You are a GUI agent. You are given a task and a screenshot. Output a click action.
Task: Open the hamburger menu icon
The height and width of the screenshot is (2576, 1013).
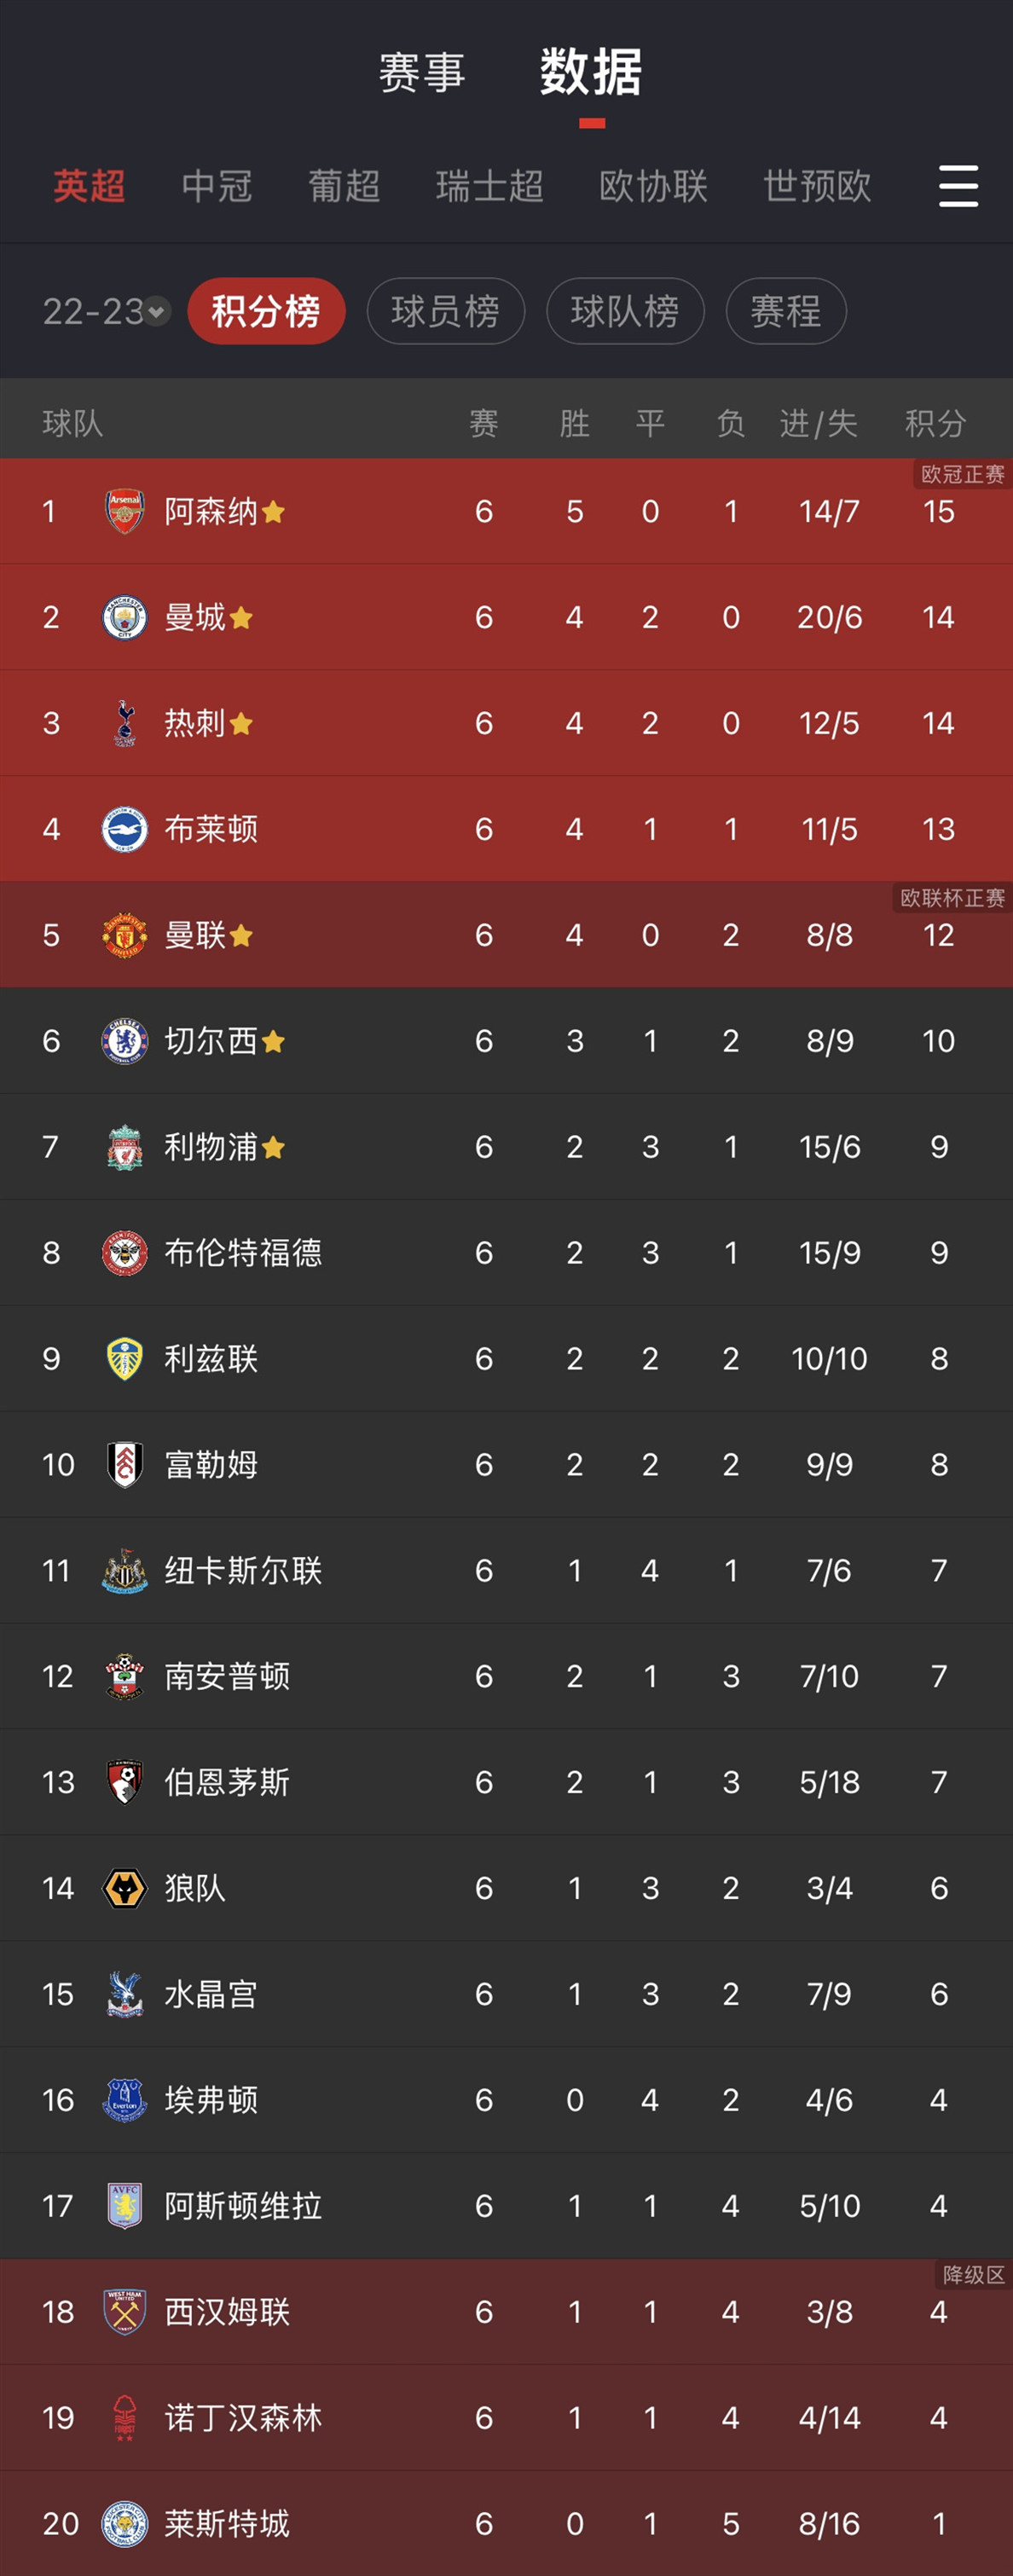pos(956,187)
